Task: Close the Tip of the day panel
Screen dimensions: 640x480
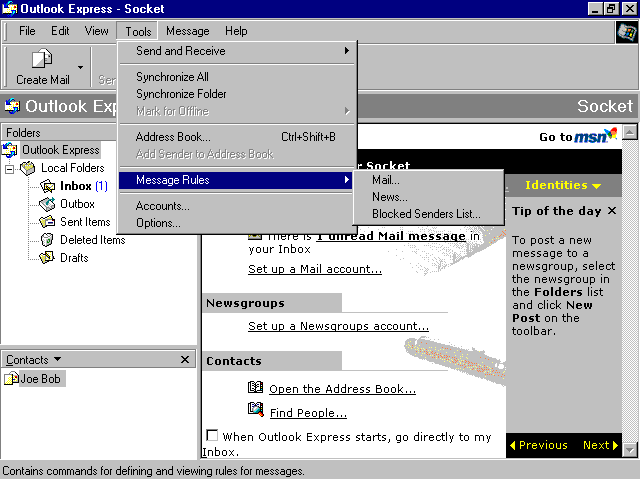Action: pos(611,211)
